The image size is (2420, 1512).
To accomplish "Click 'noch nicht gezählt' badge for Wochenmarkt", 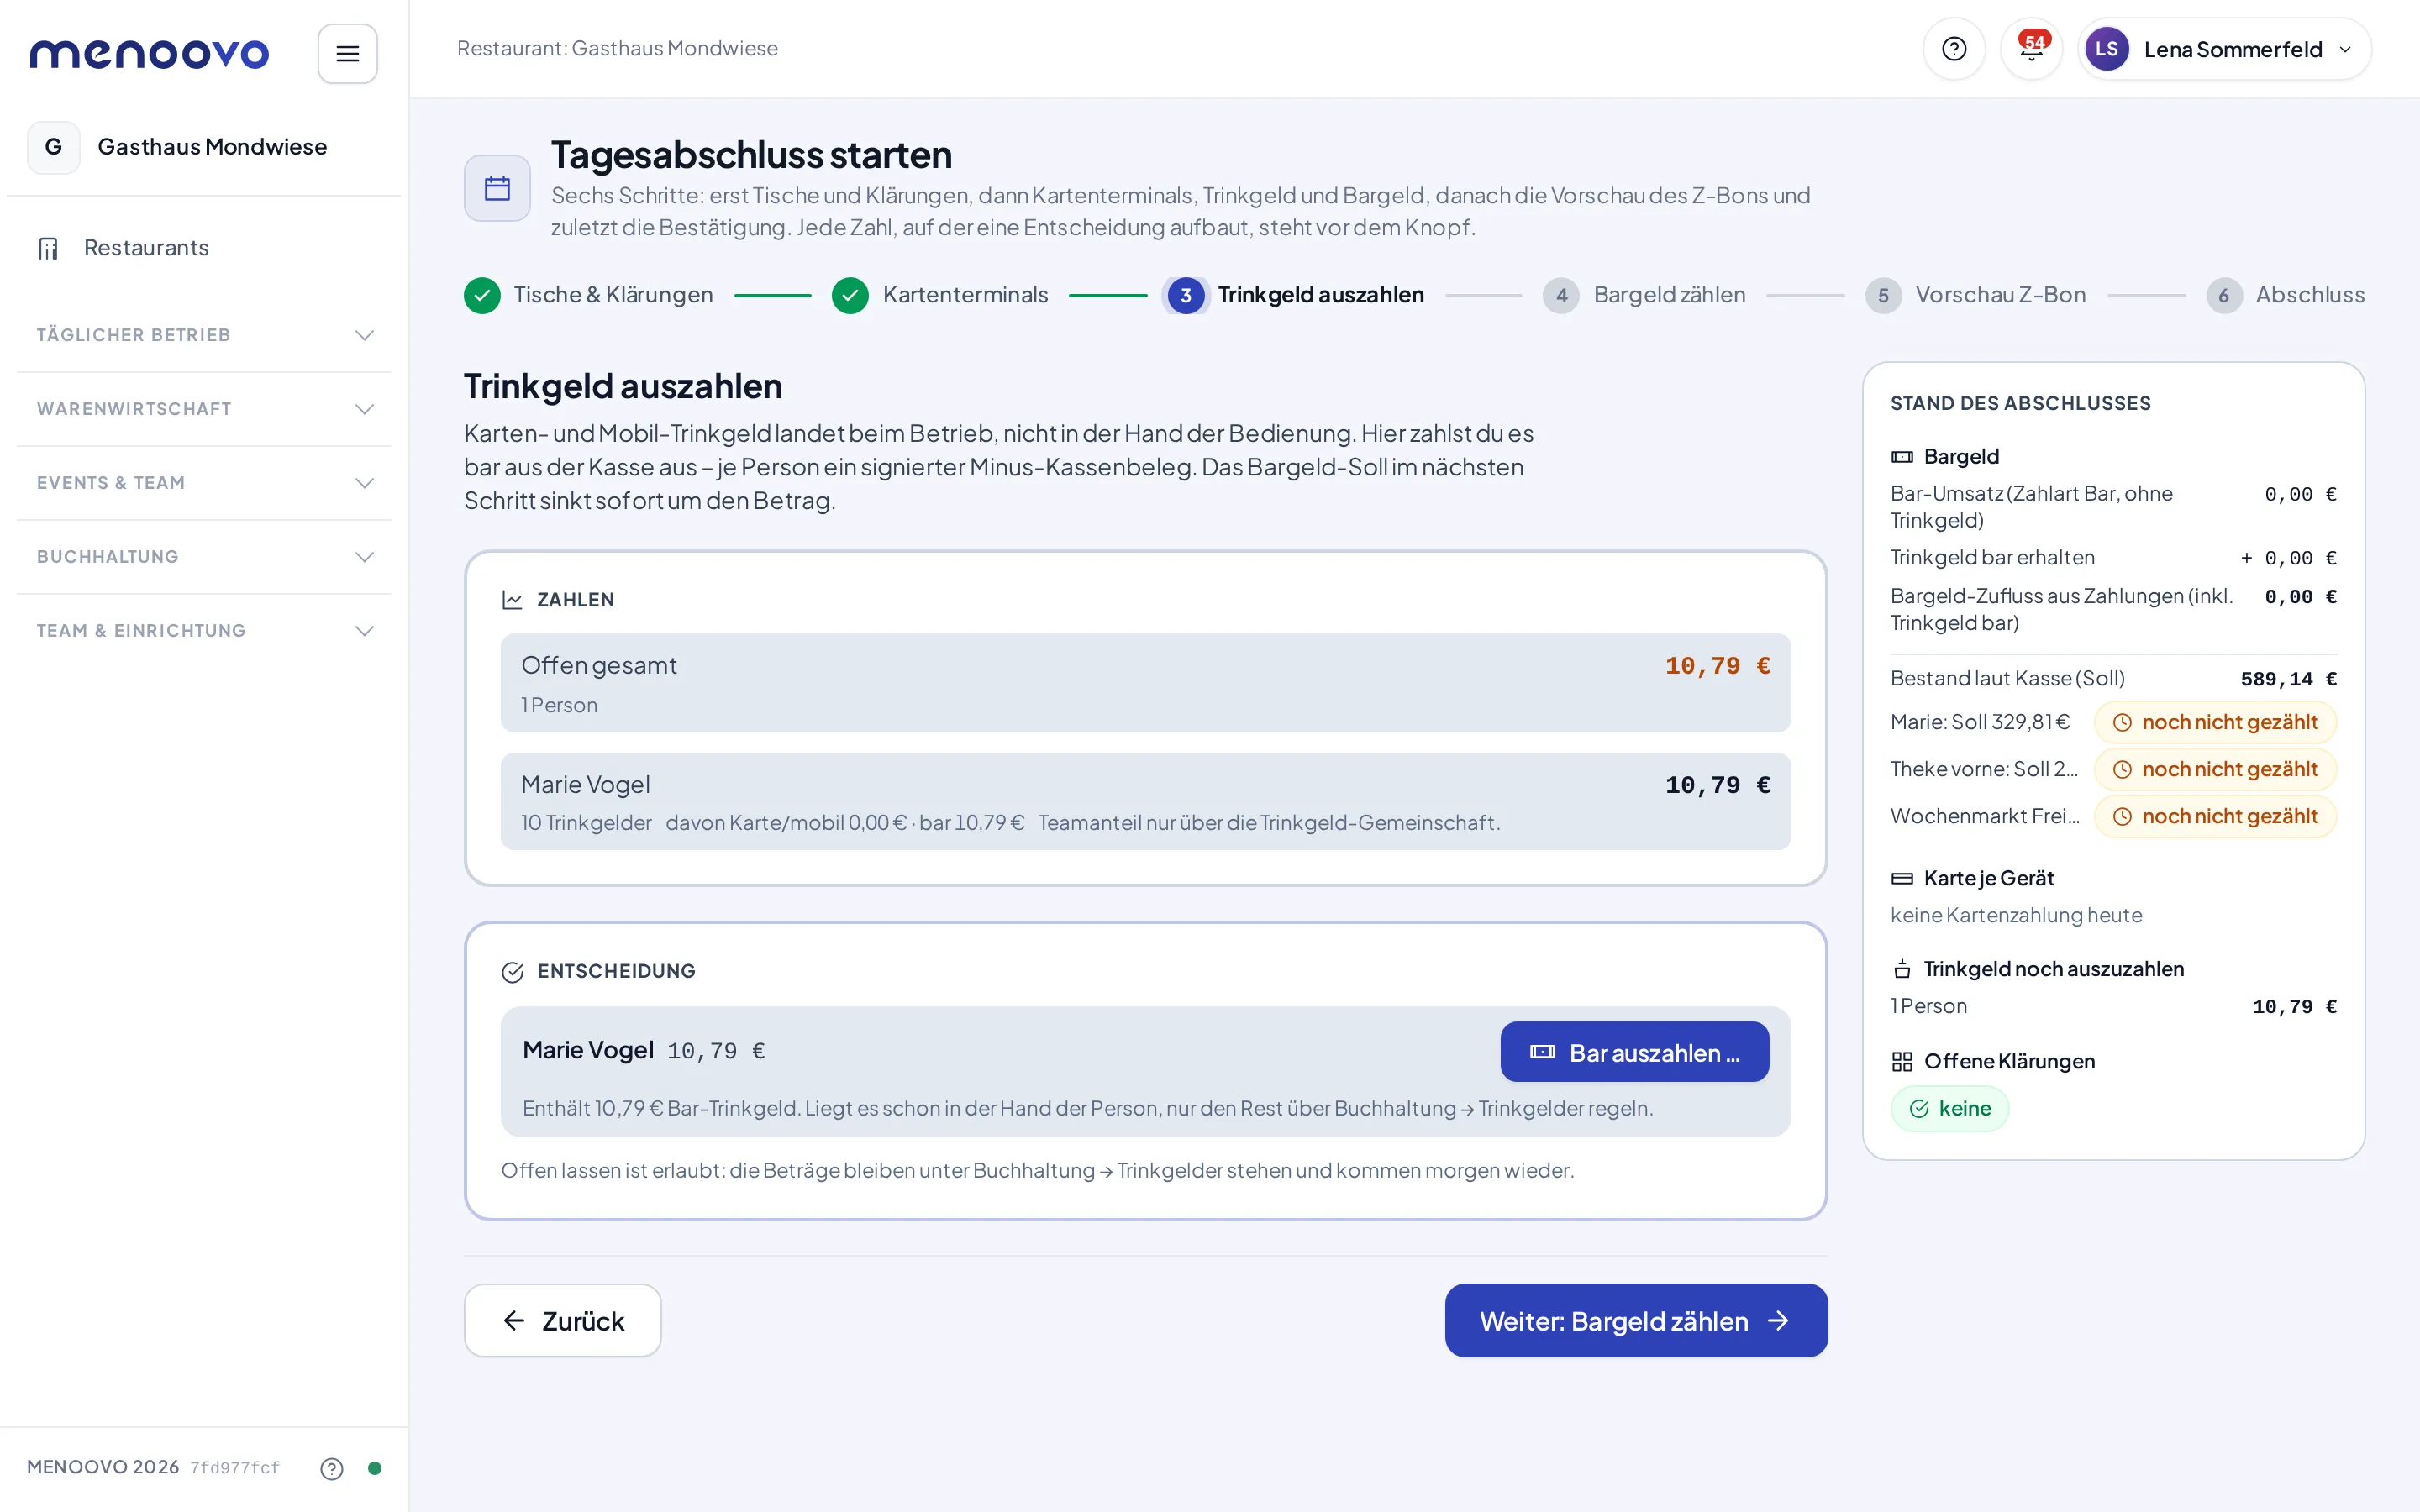I will click(2215, 816).
